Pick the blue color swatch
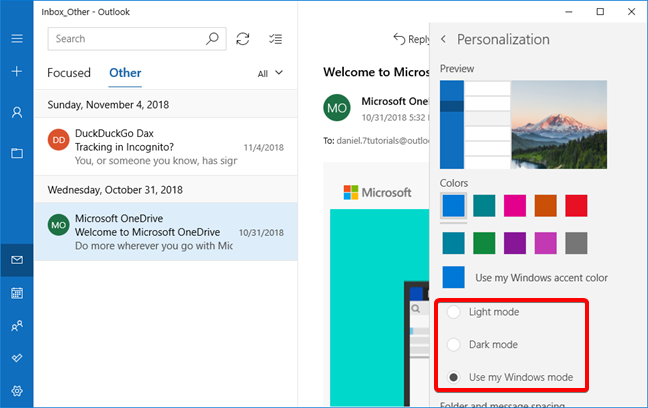The height and width of the screenshot is (408, 648). 453,205
